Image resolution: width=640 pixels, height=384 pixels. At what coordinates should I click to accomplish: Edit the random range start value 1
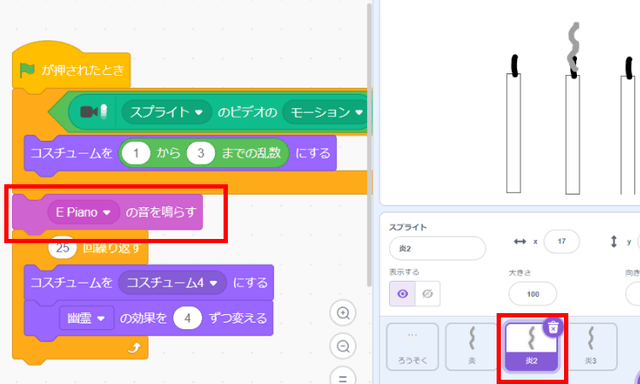tap(136, 153)
